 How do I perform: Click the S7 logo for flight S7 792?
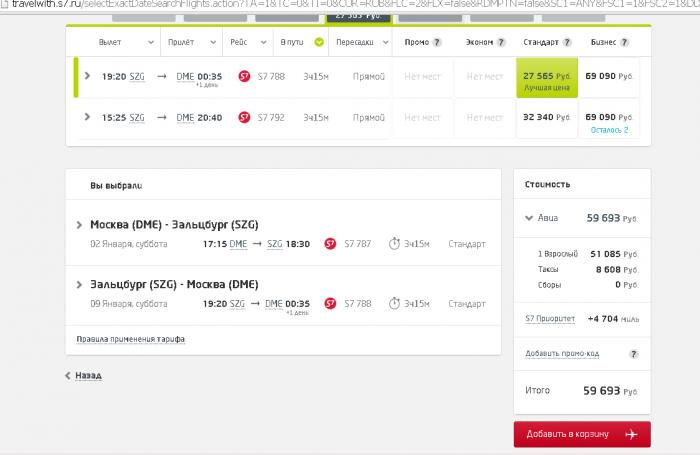click(x=244, y=117)
